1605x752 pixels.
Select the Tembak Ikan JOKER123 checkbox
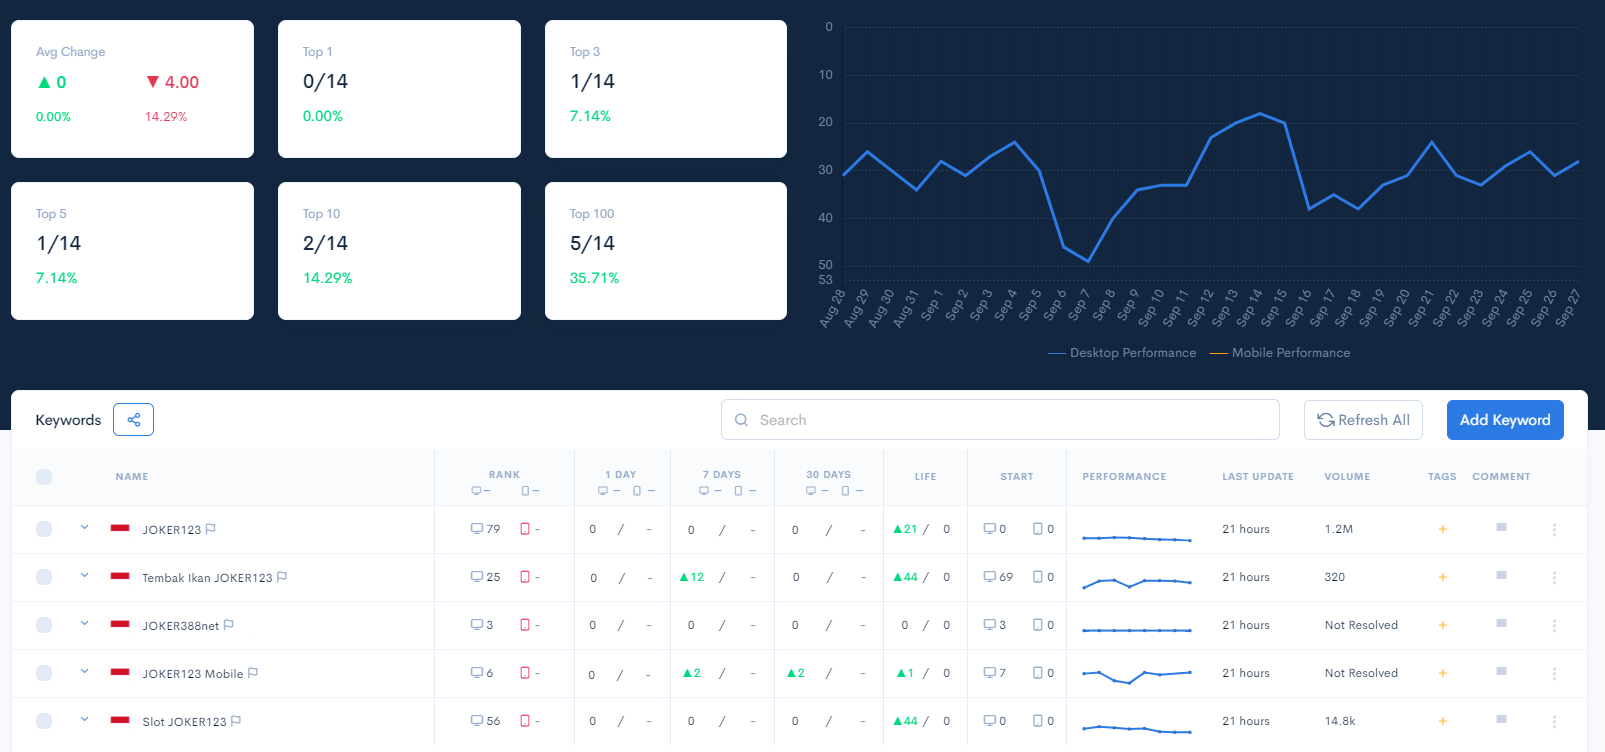click(44, 577)
